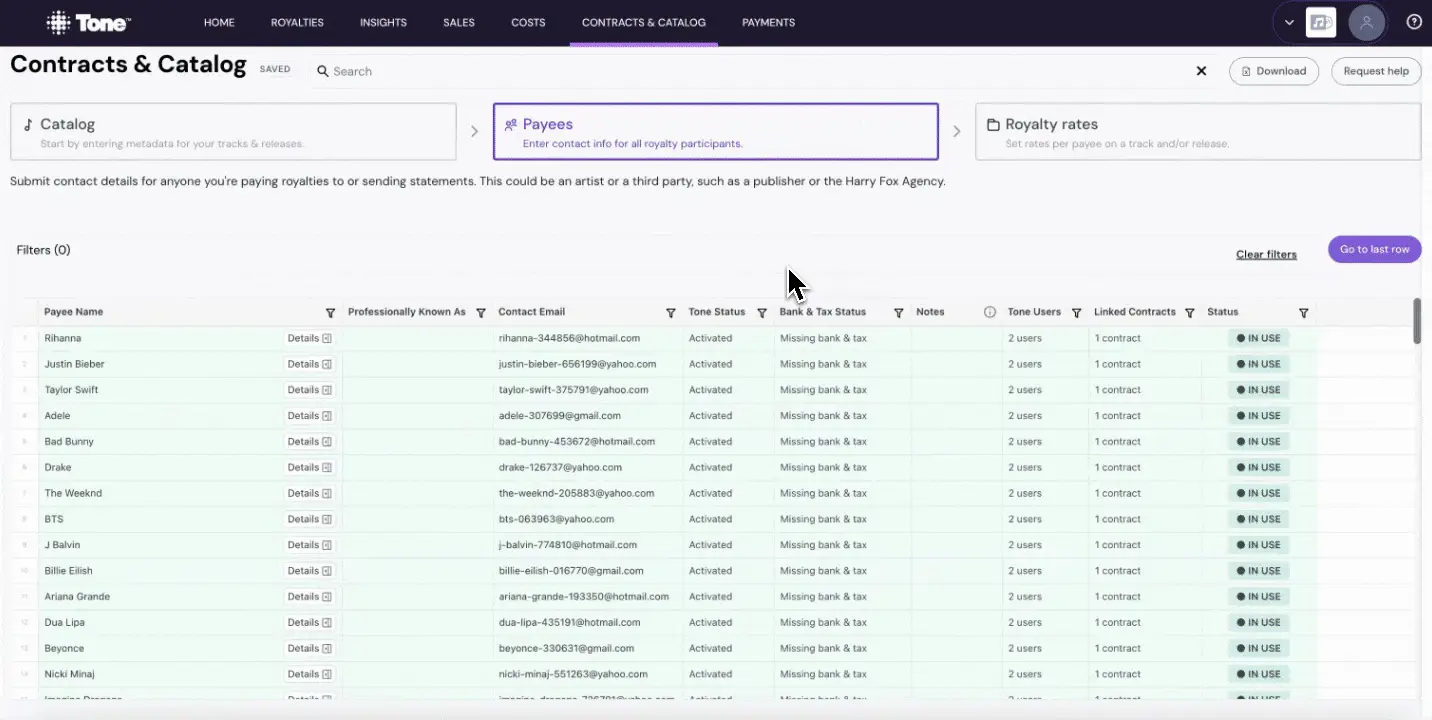The image size is (1432, 720).
Task: Select the payee name 'Billie Eilish'
Action: (68, 571)
